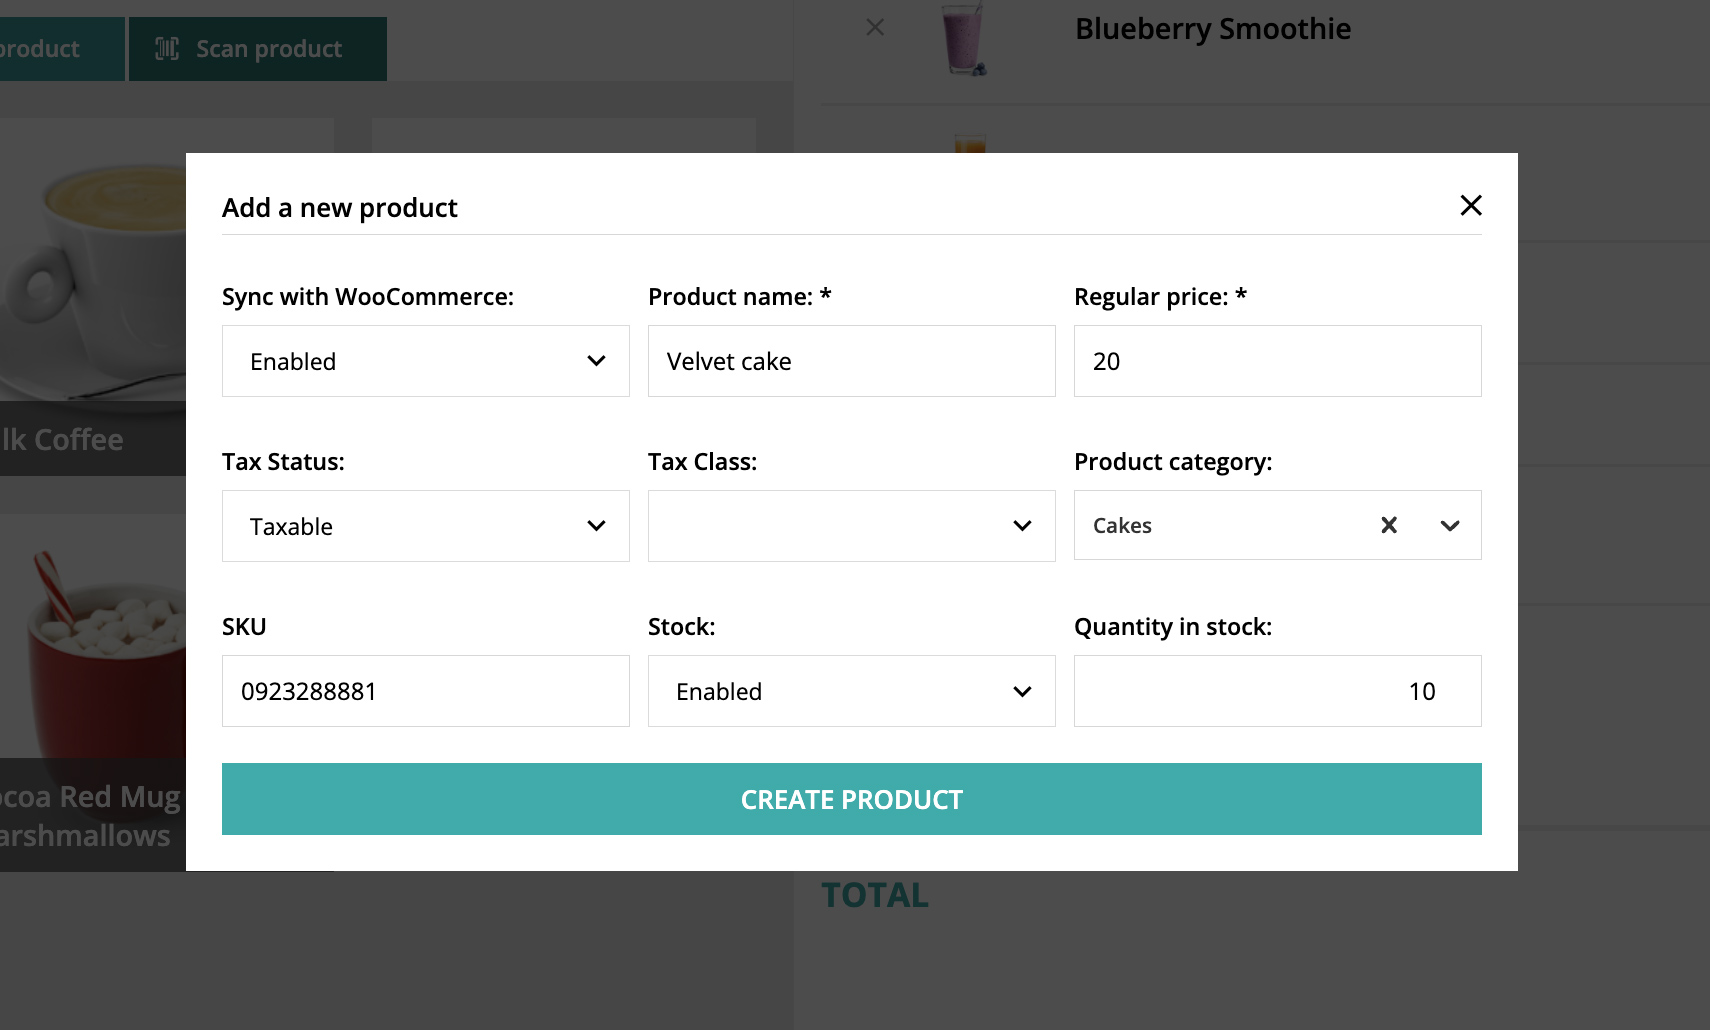The width and height of the screenshot is (1710, 1030).
Task: Click the selected Cakes category text
Action: pyautogui.click(x=1122, y=526)
